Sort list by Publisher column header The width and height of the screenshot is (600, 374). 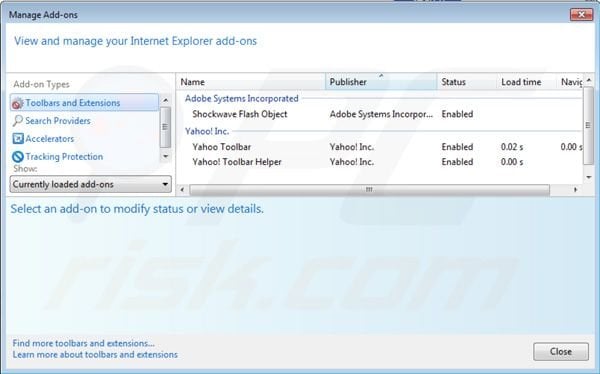coord(381,82)
